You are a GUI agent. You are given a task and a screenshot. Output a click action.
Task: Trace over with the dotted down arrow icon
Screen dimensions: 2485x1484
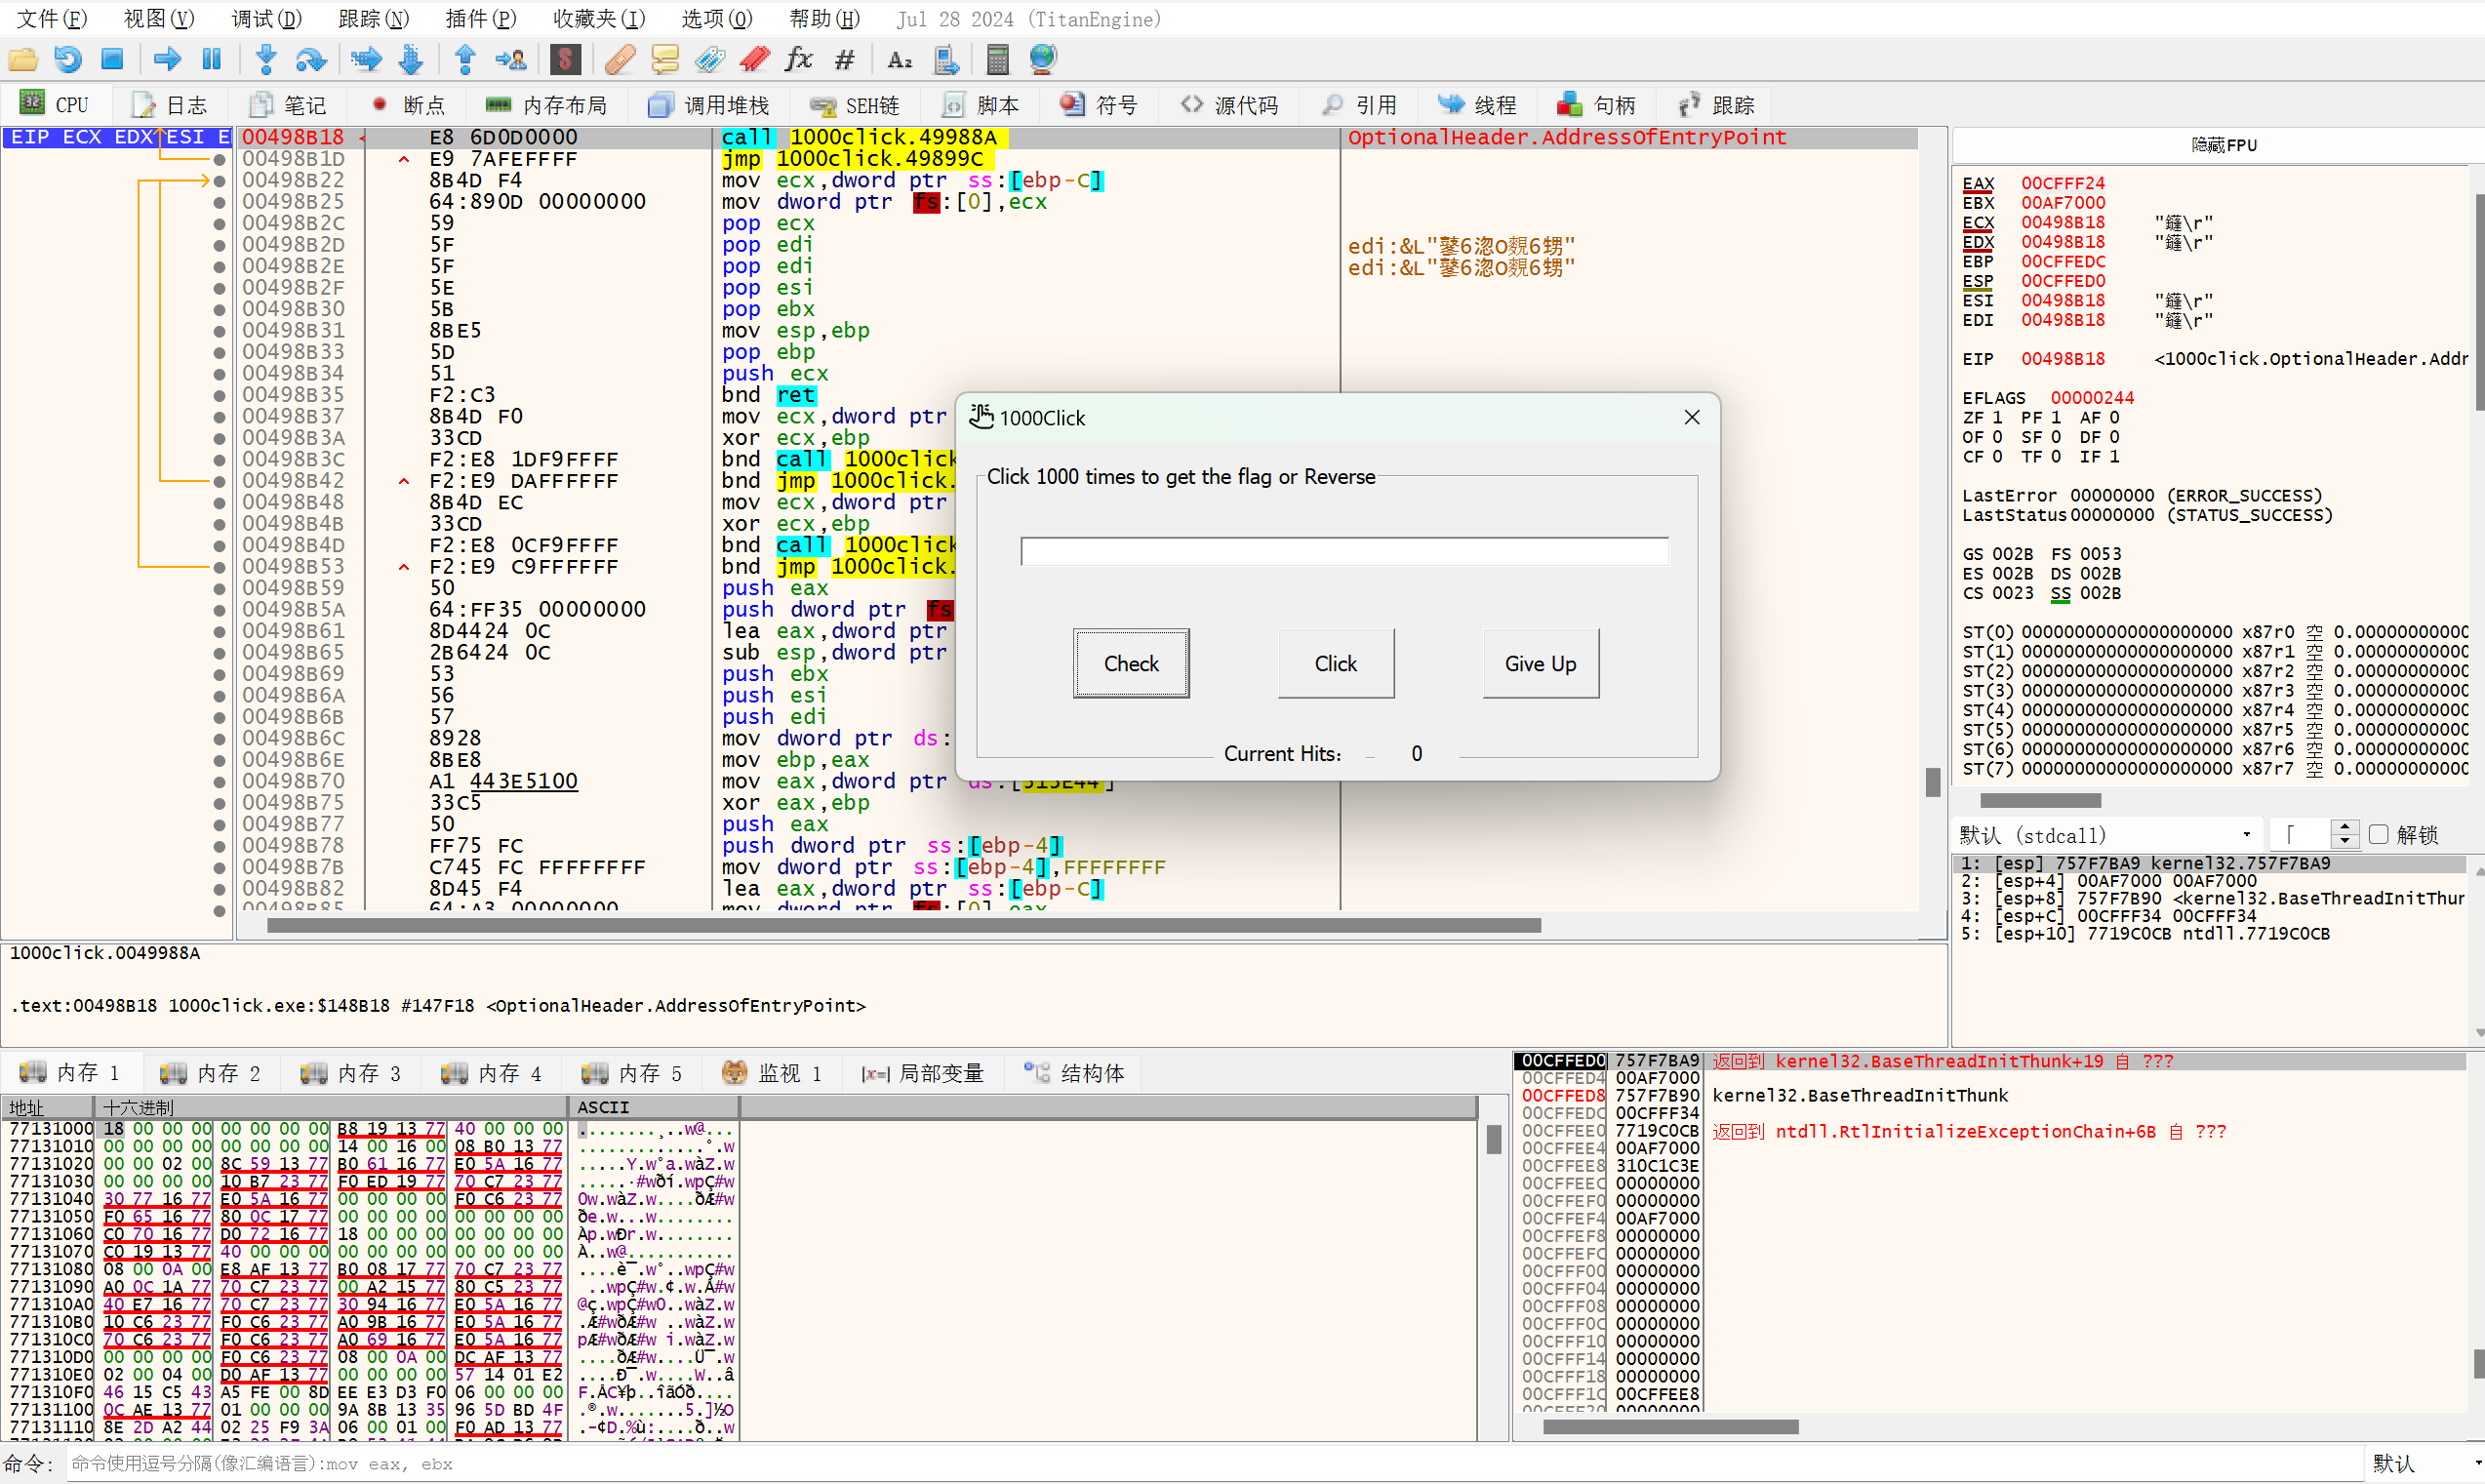[410, 60]
